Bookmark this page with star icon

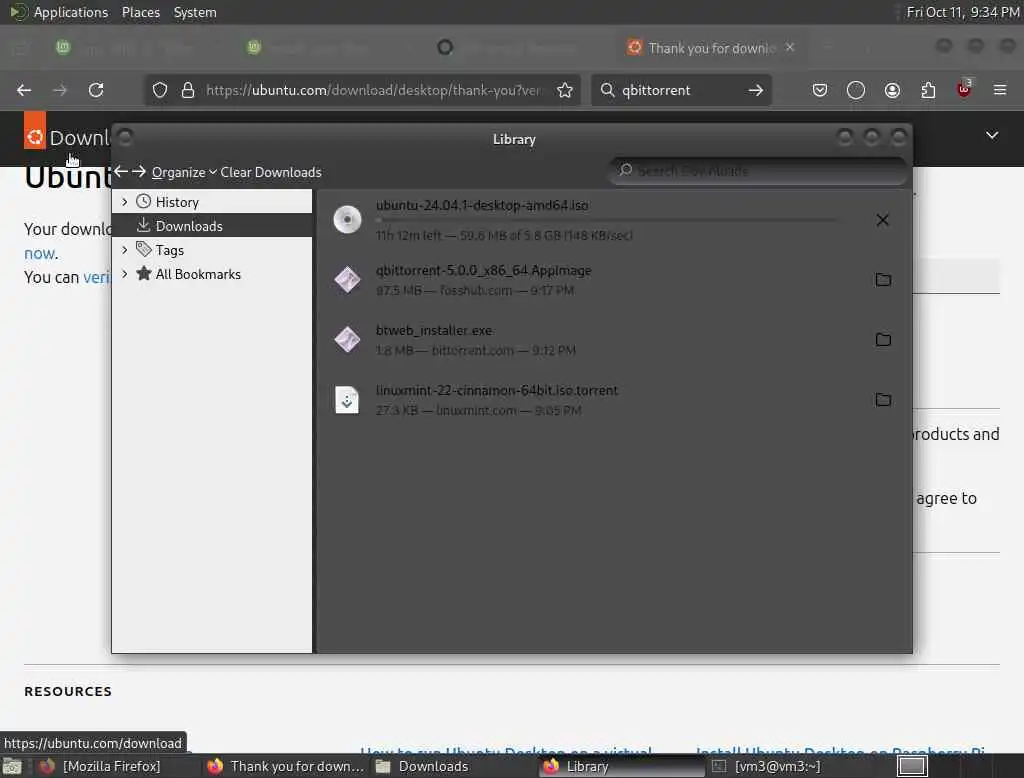(565, 90)
